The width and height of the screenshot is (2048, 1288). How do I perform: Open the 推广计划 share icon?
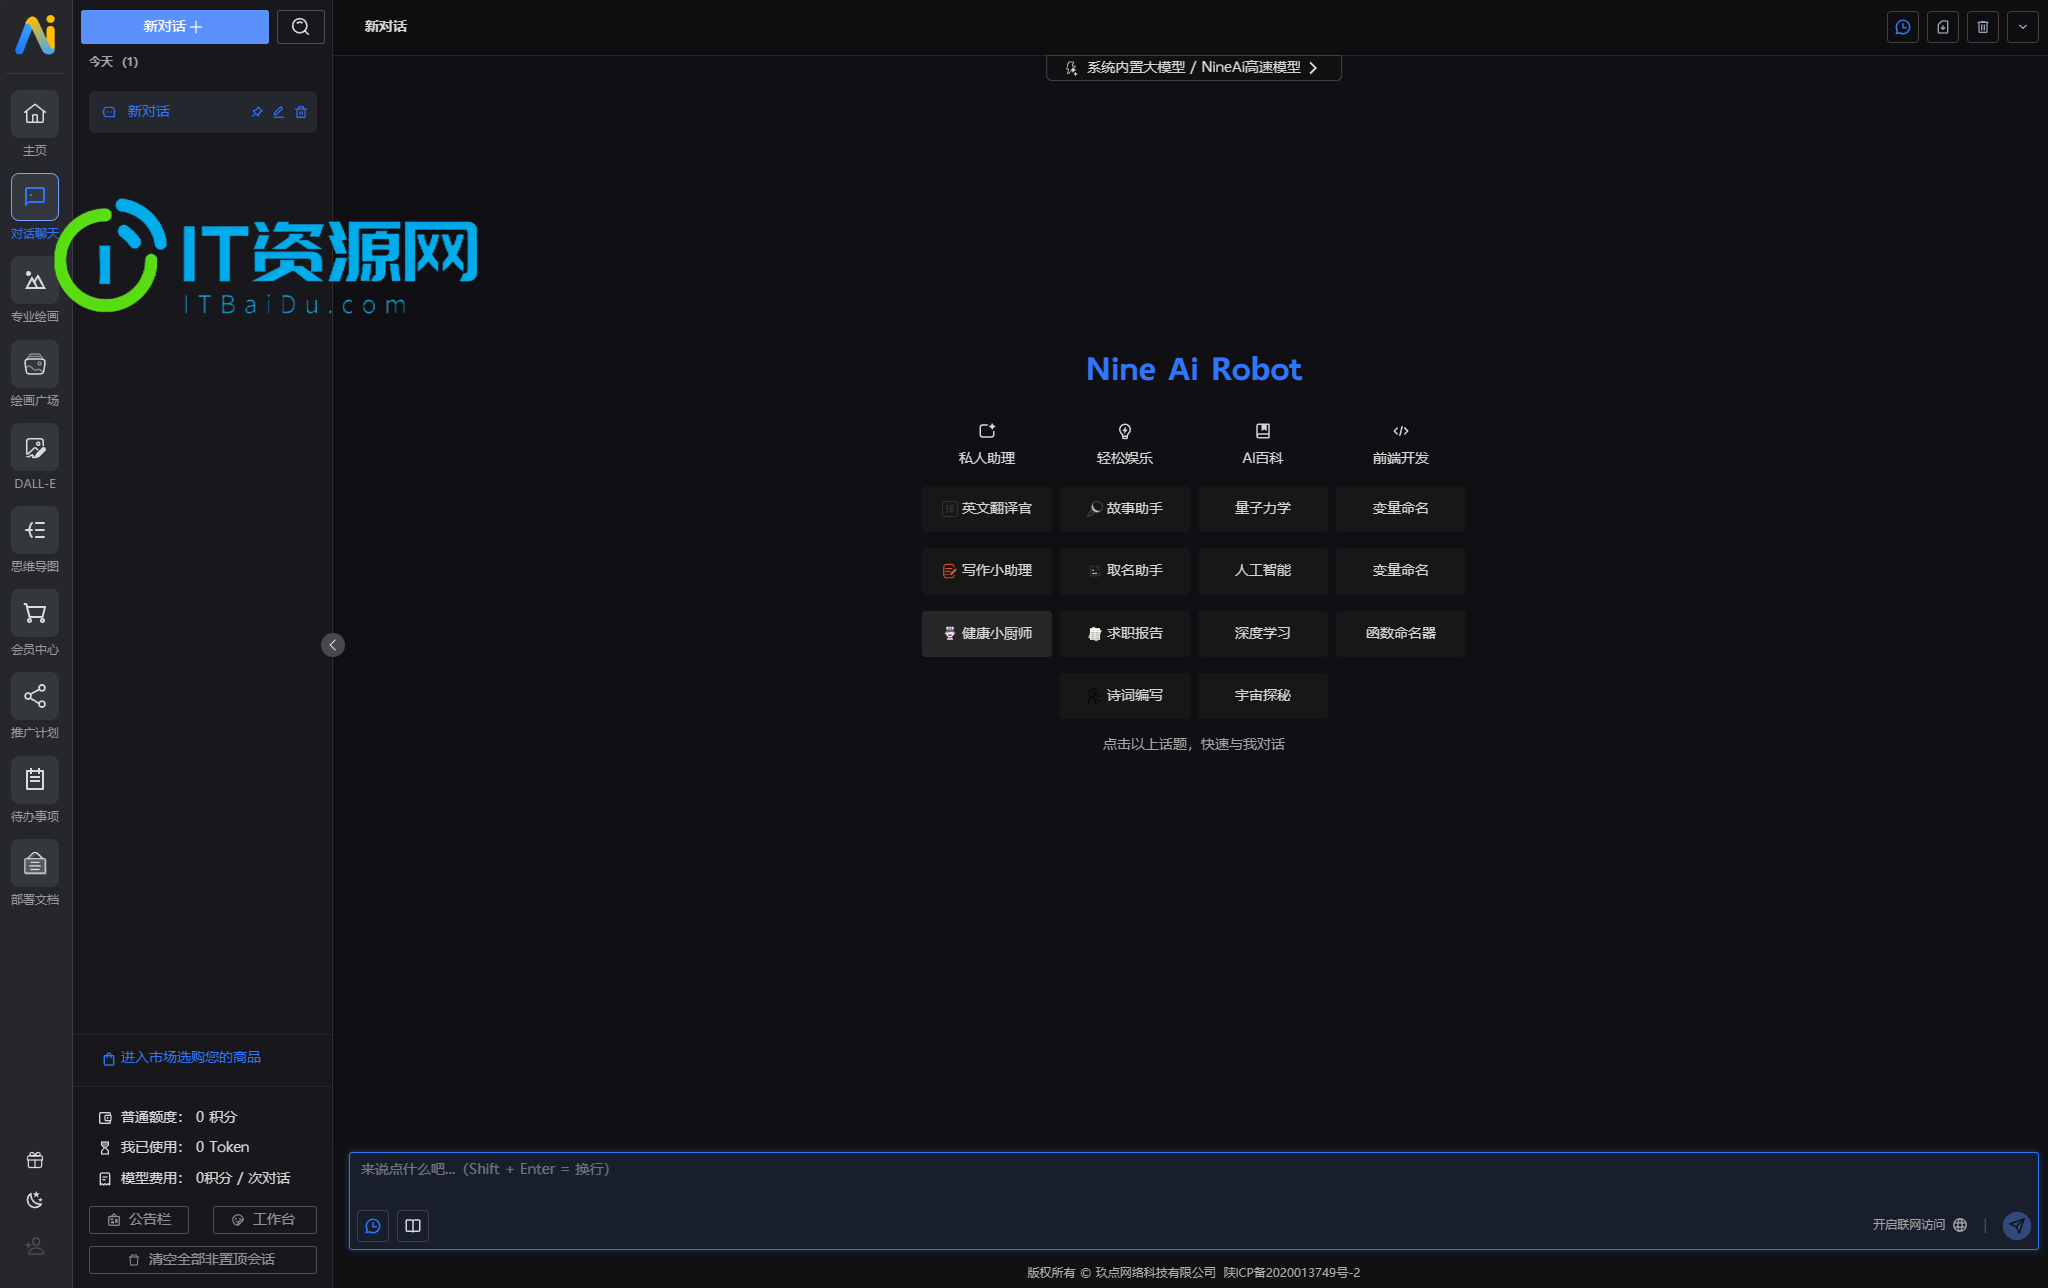35,696
